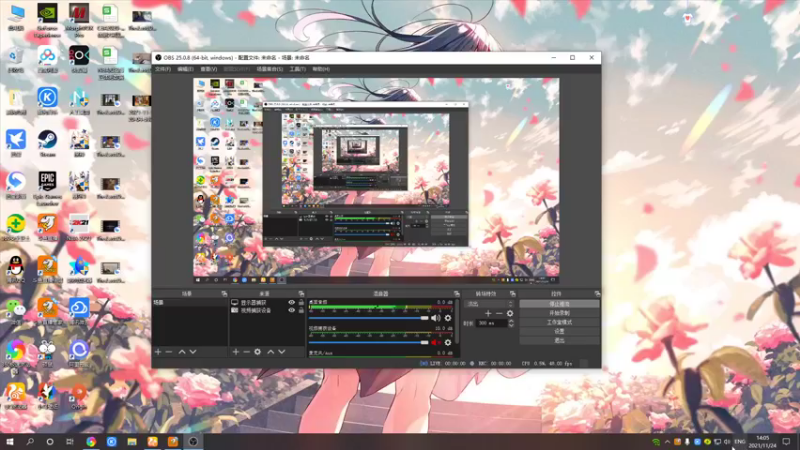The height and width of the screenshot is (450, 800).
Task: Open Kugou blue K desktop shortcut
Action: point(47,101)
